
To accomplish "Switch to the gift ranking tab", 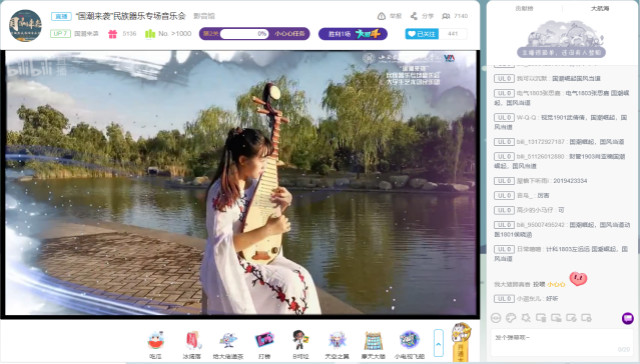I will [524, 8].
